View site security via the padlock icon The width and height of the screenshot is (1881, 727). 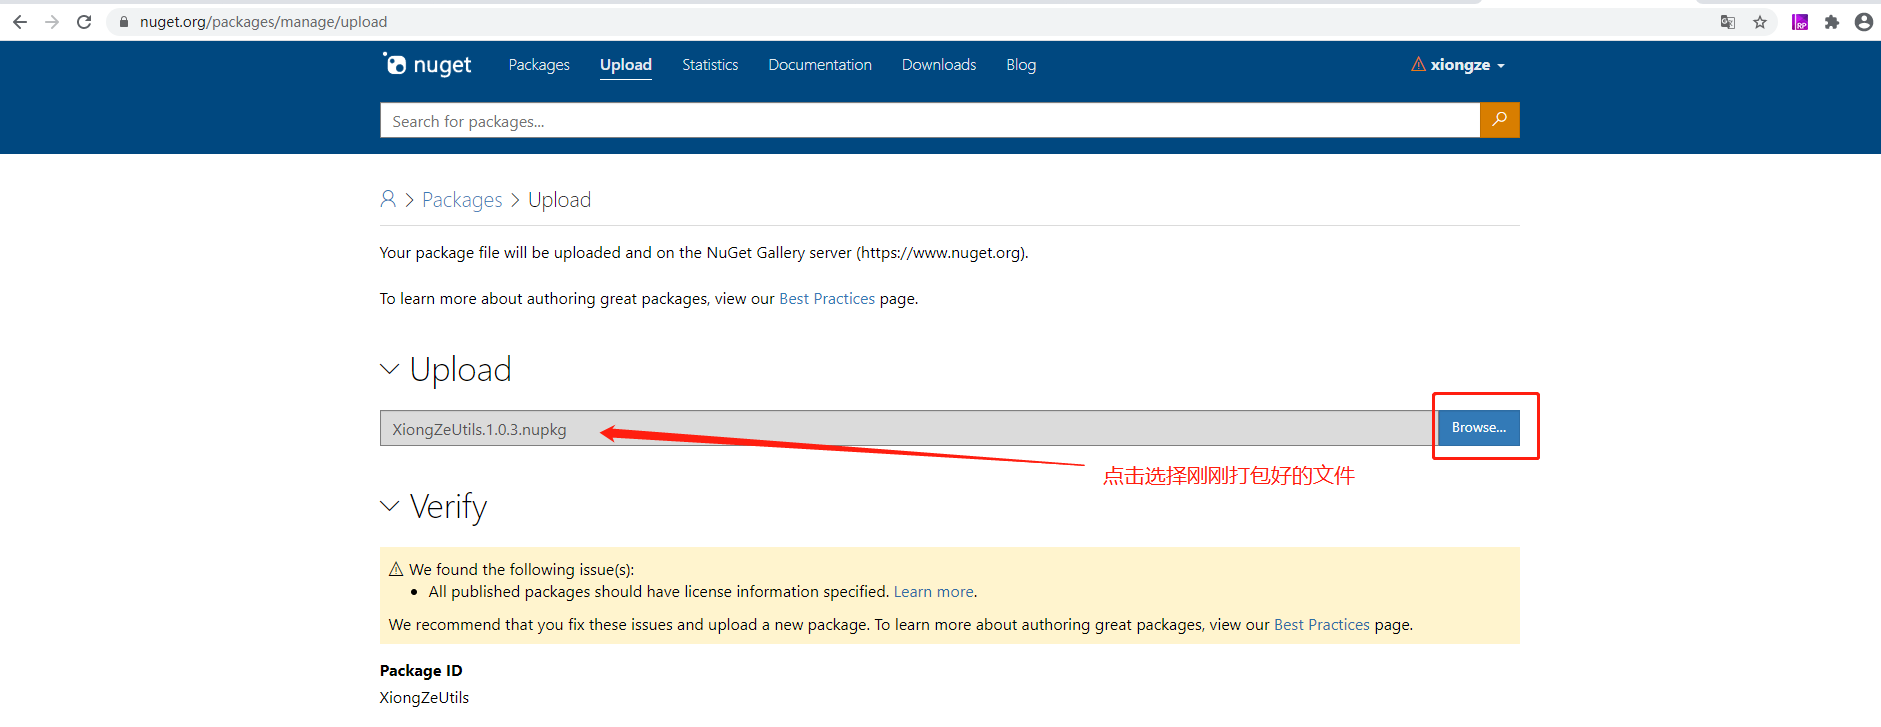tap(124, 22)
